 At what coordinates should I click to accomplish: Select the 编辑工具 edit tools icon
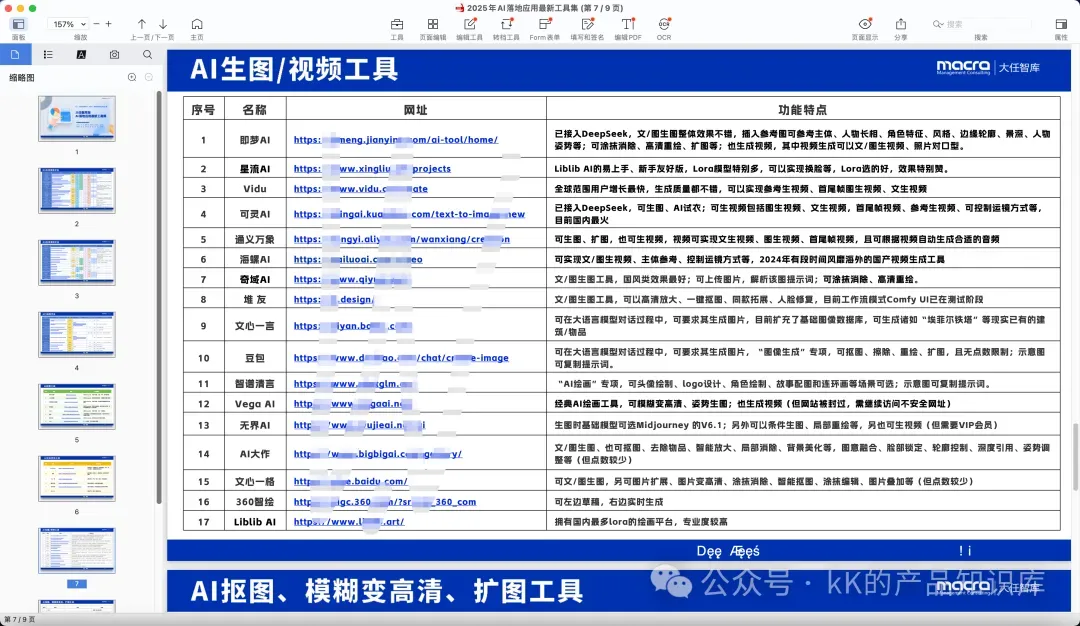pyautogui.click(x=470, y=24)
